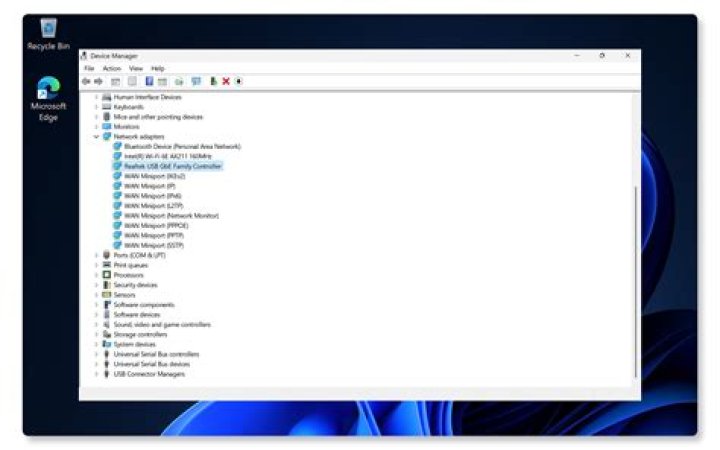Select Realtek USB GbE Family Controller
Viewport: 720px width, 450px height.
173,166
